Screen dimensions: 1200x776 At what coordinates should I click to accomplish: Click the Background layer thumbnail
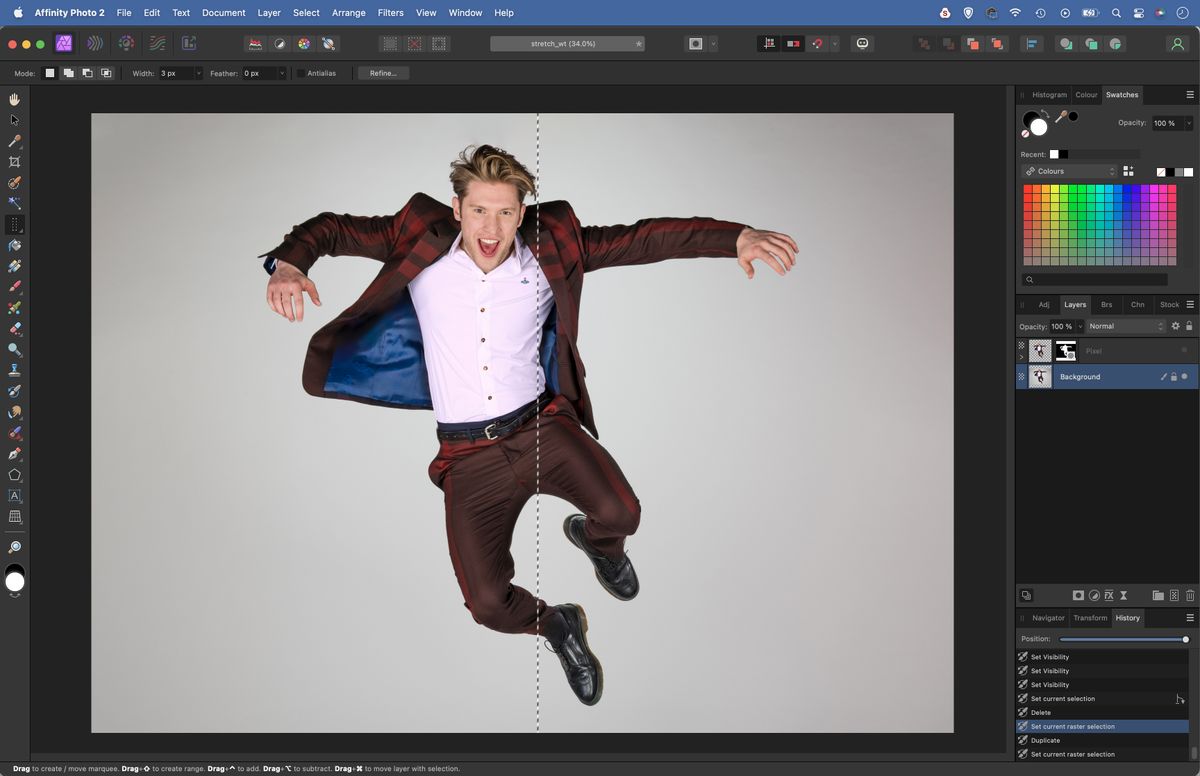tap(1040, 377)
